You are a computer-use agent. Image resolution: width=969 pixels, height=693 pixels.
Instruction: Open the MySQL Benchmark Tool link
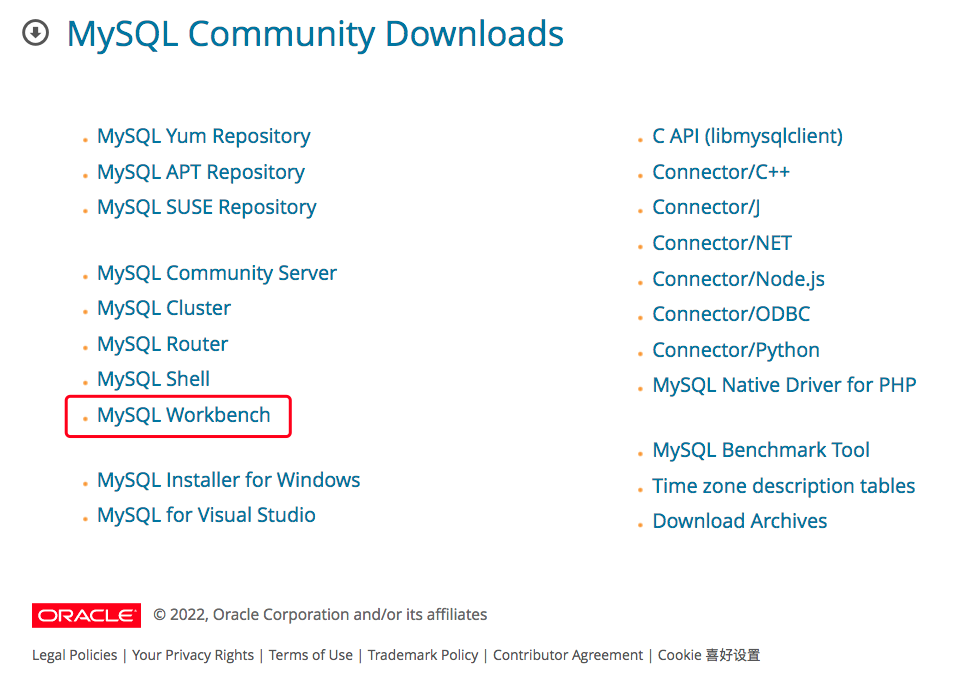[x=761, y=450]
